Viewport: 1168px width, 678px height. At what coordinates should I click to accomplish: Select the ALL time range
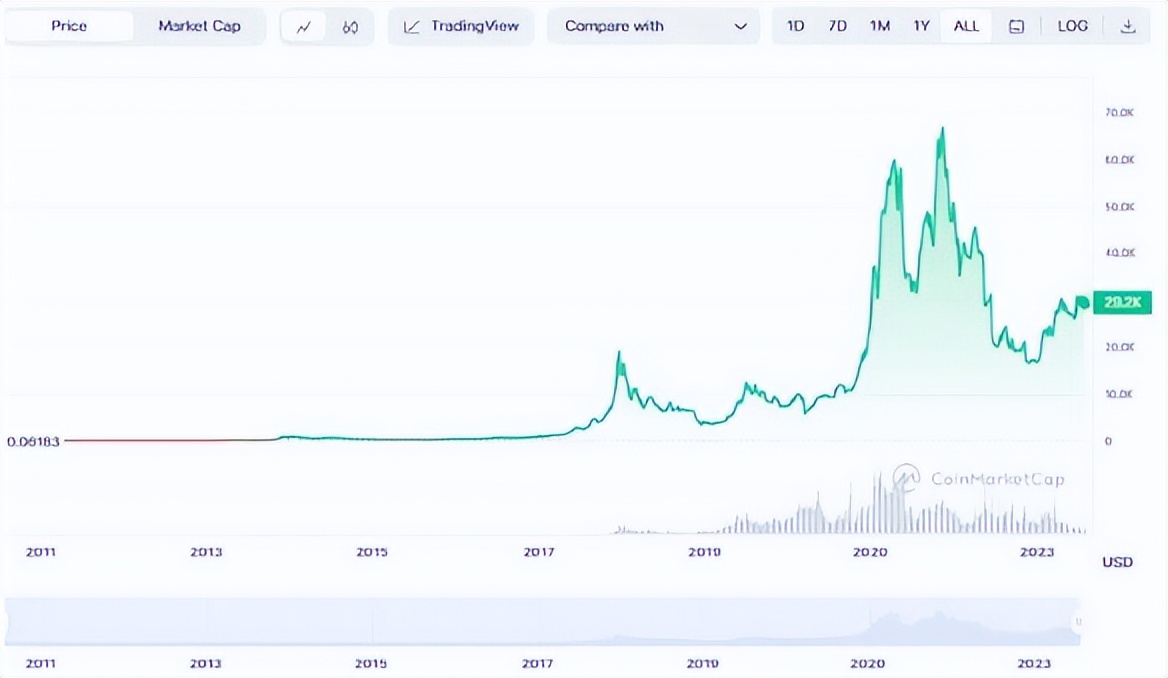click(966, 27)
